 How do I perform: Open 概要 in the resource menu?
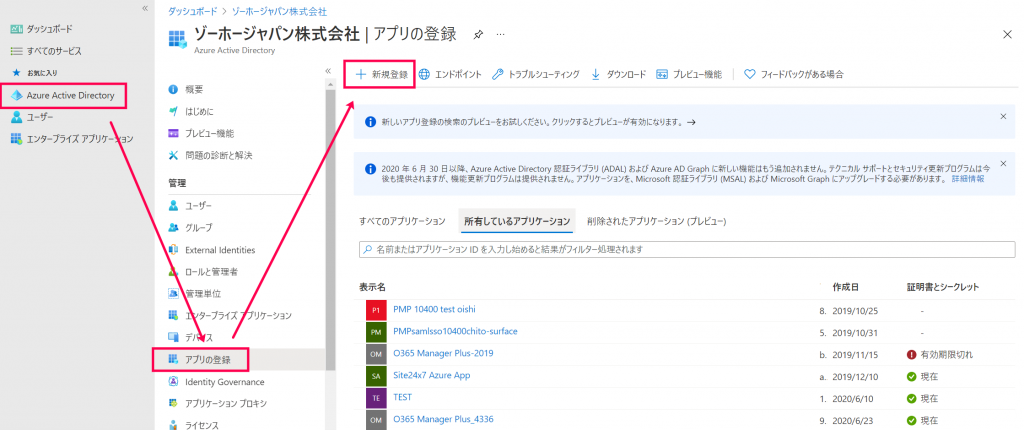point(185,90)
